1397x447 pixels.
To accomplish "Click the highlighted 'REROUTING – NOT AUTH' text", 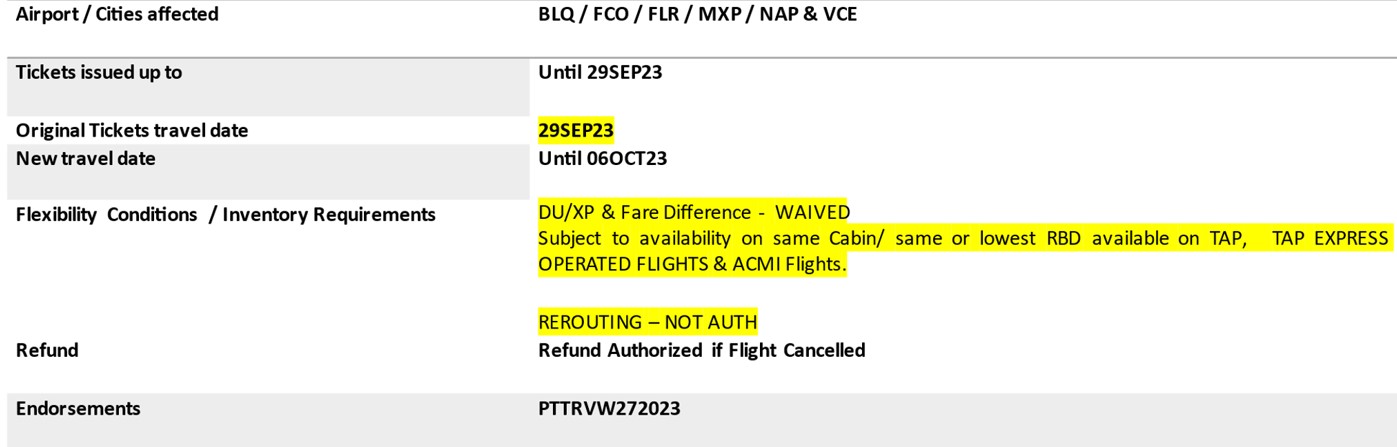I will click(647, 322).
